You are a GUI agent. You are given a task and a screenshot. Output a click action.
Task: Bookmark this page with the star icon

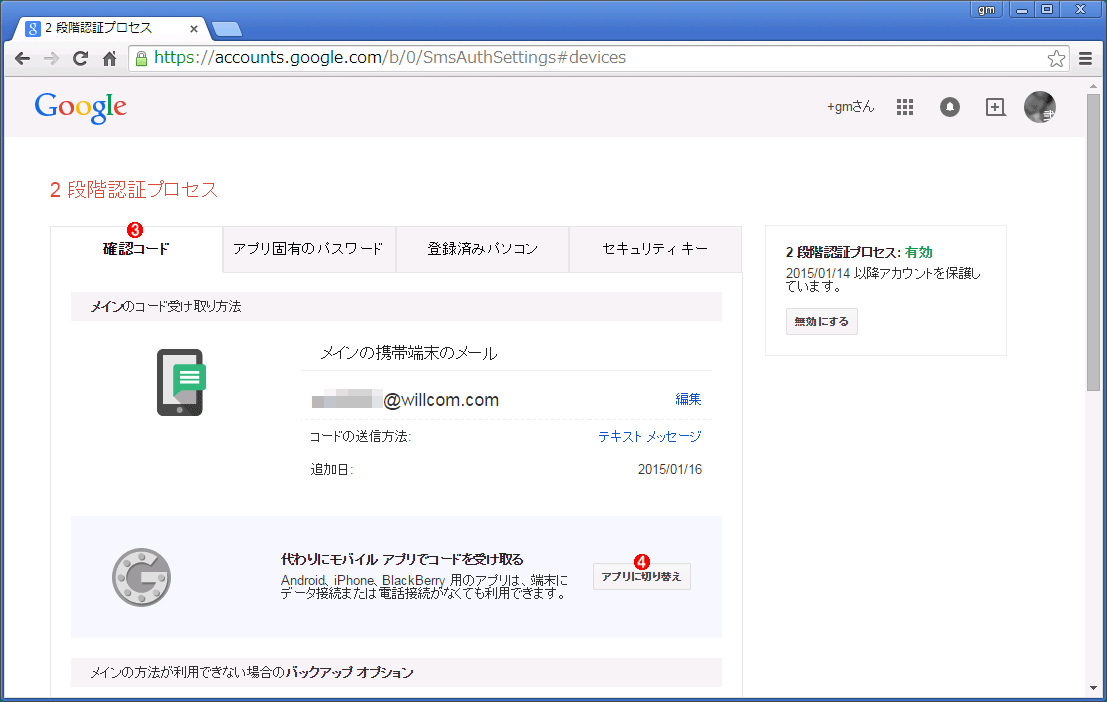pyautogui.click(x=1056, y=58)
